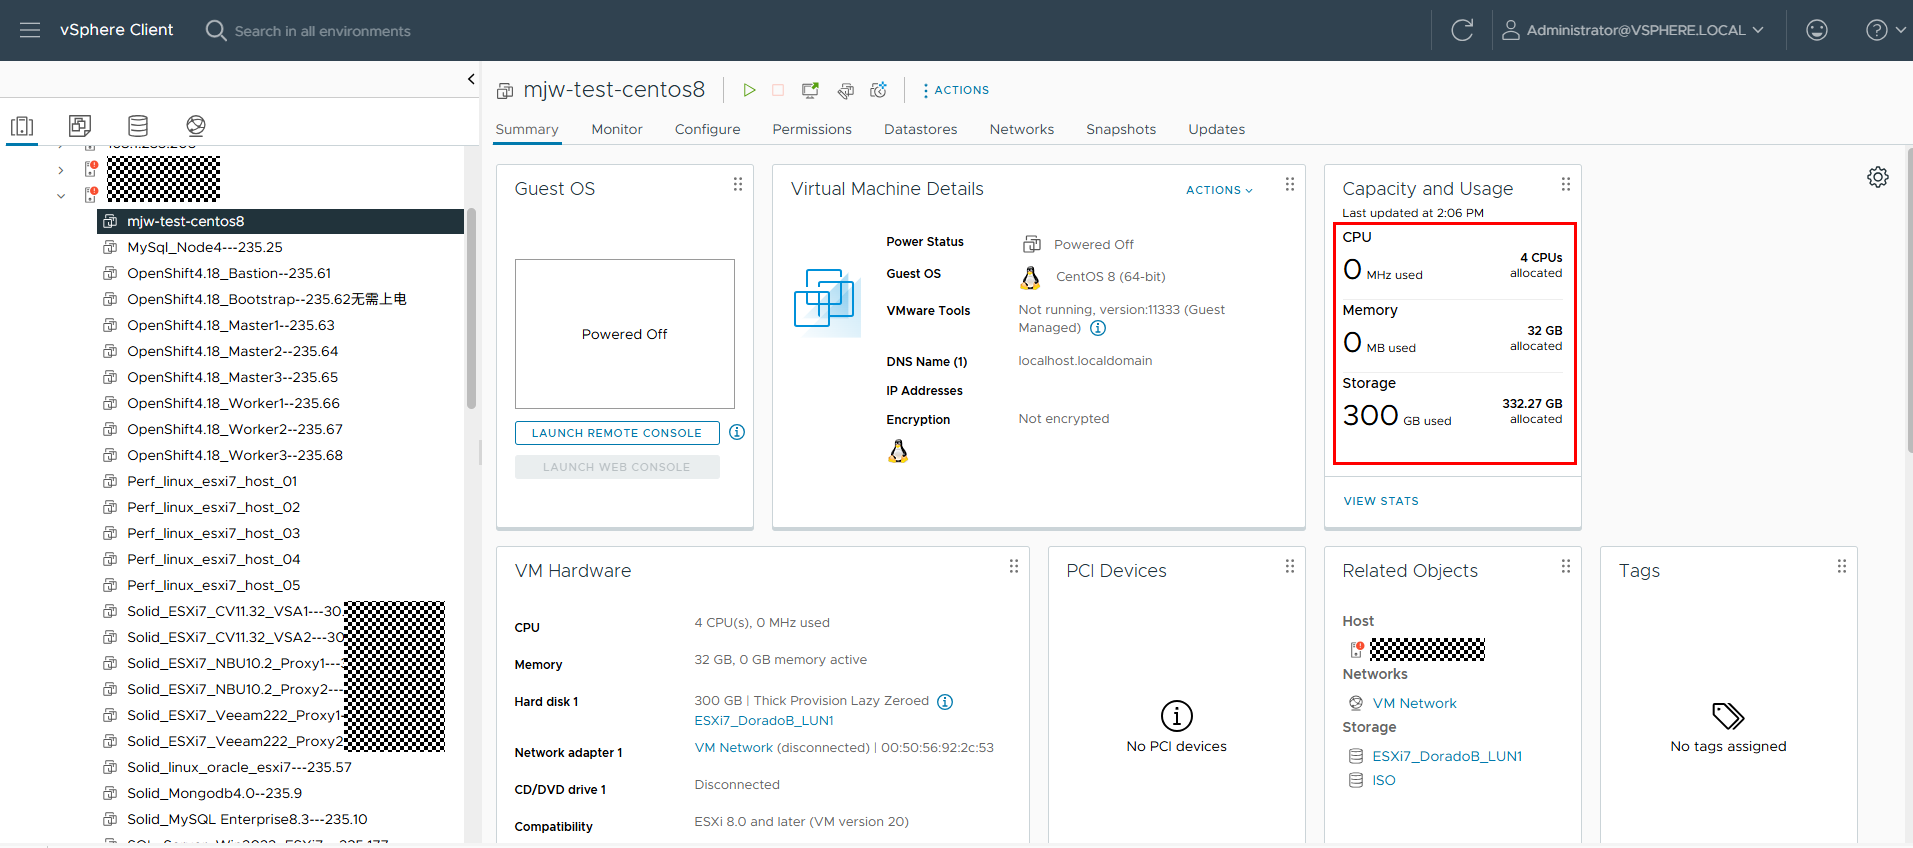Open the Networks tab
Viewport: 1913px width, 848px height.
click(x=1022, y=129)
